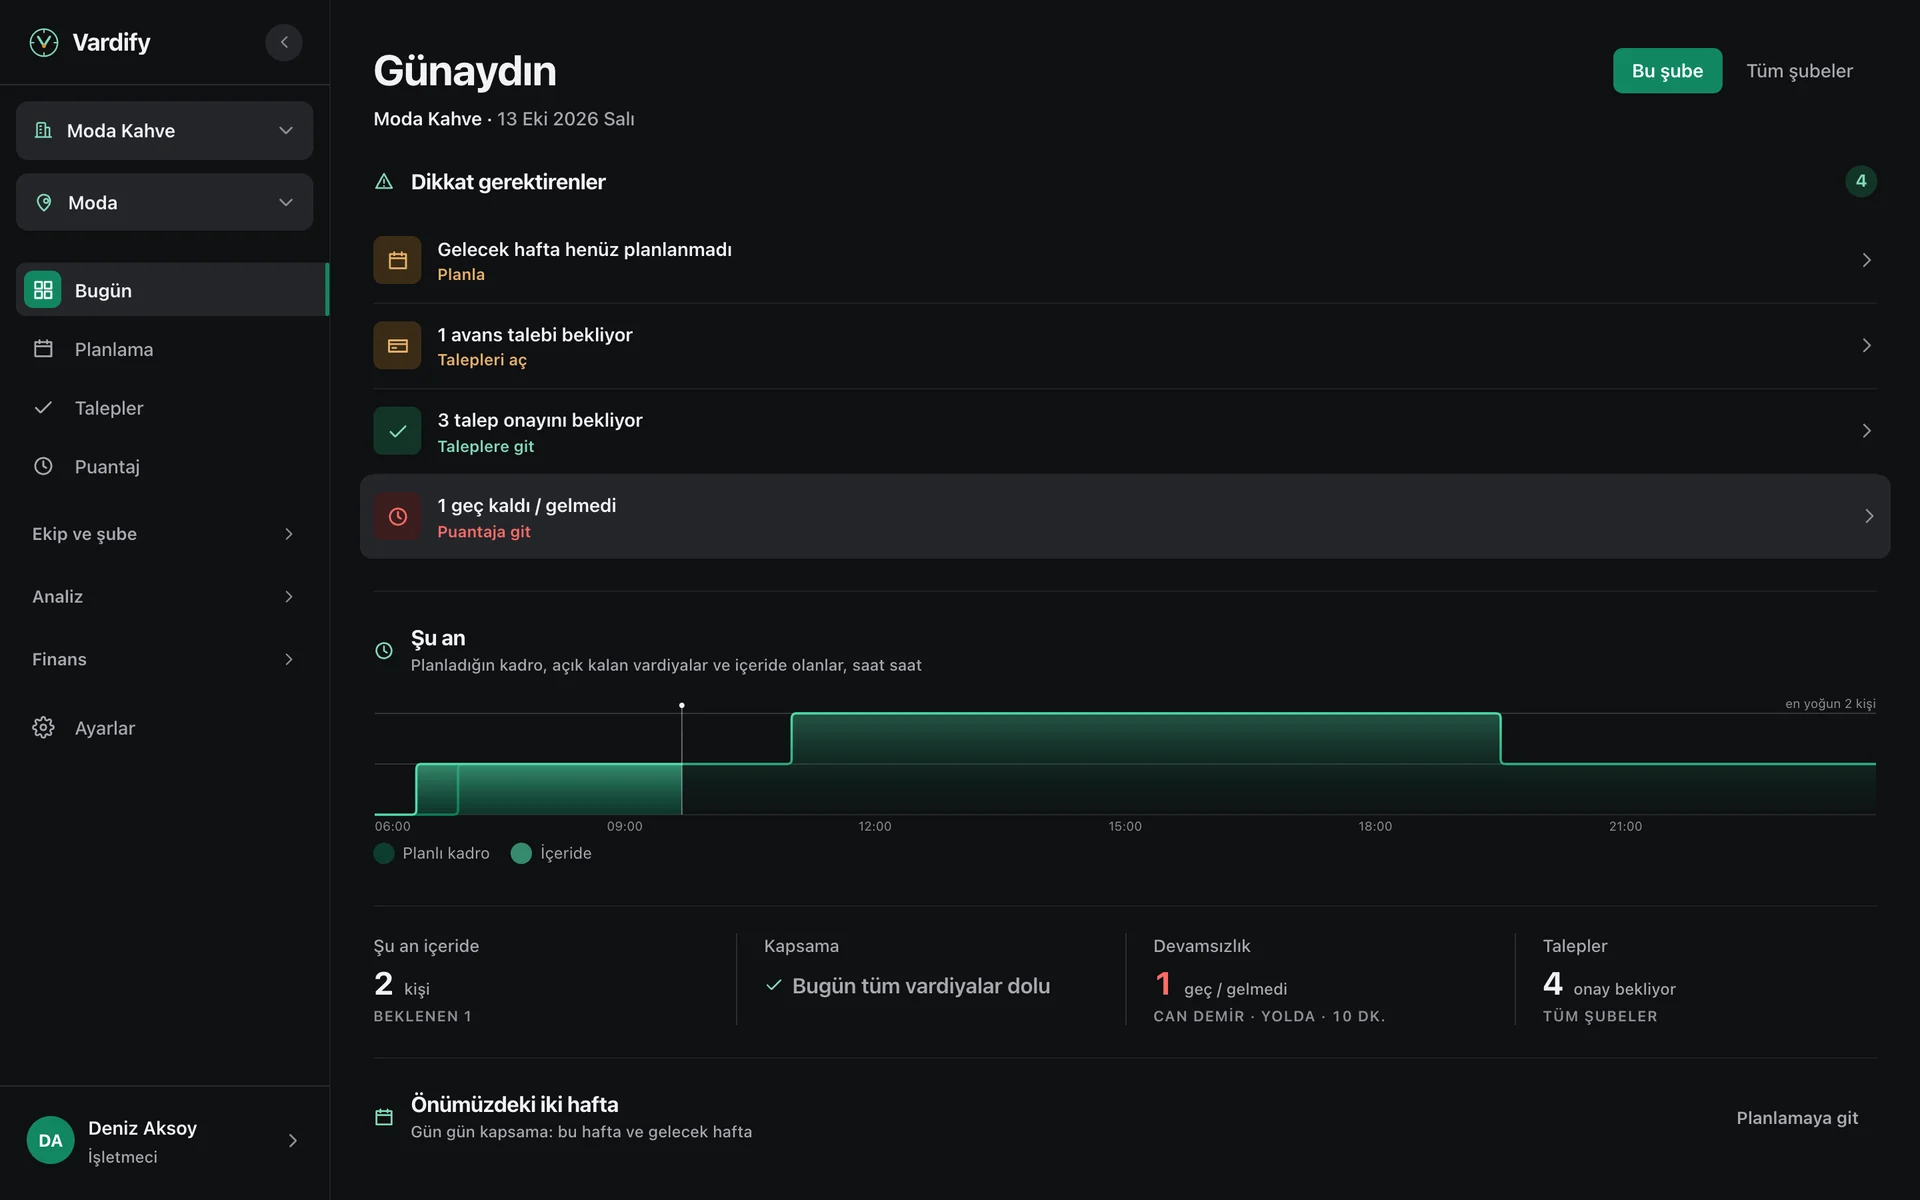Click the Talepler 4 onay bekliyor stat
The width and height of the screenshot is (1920, 1200).
click(x=1695, y=980)
